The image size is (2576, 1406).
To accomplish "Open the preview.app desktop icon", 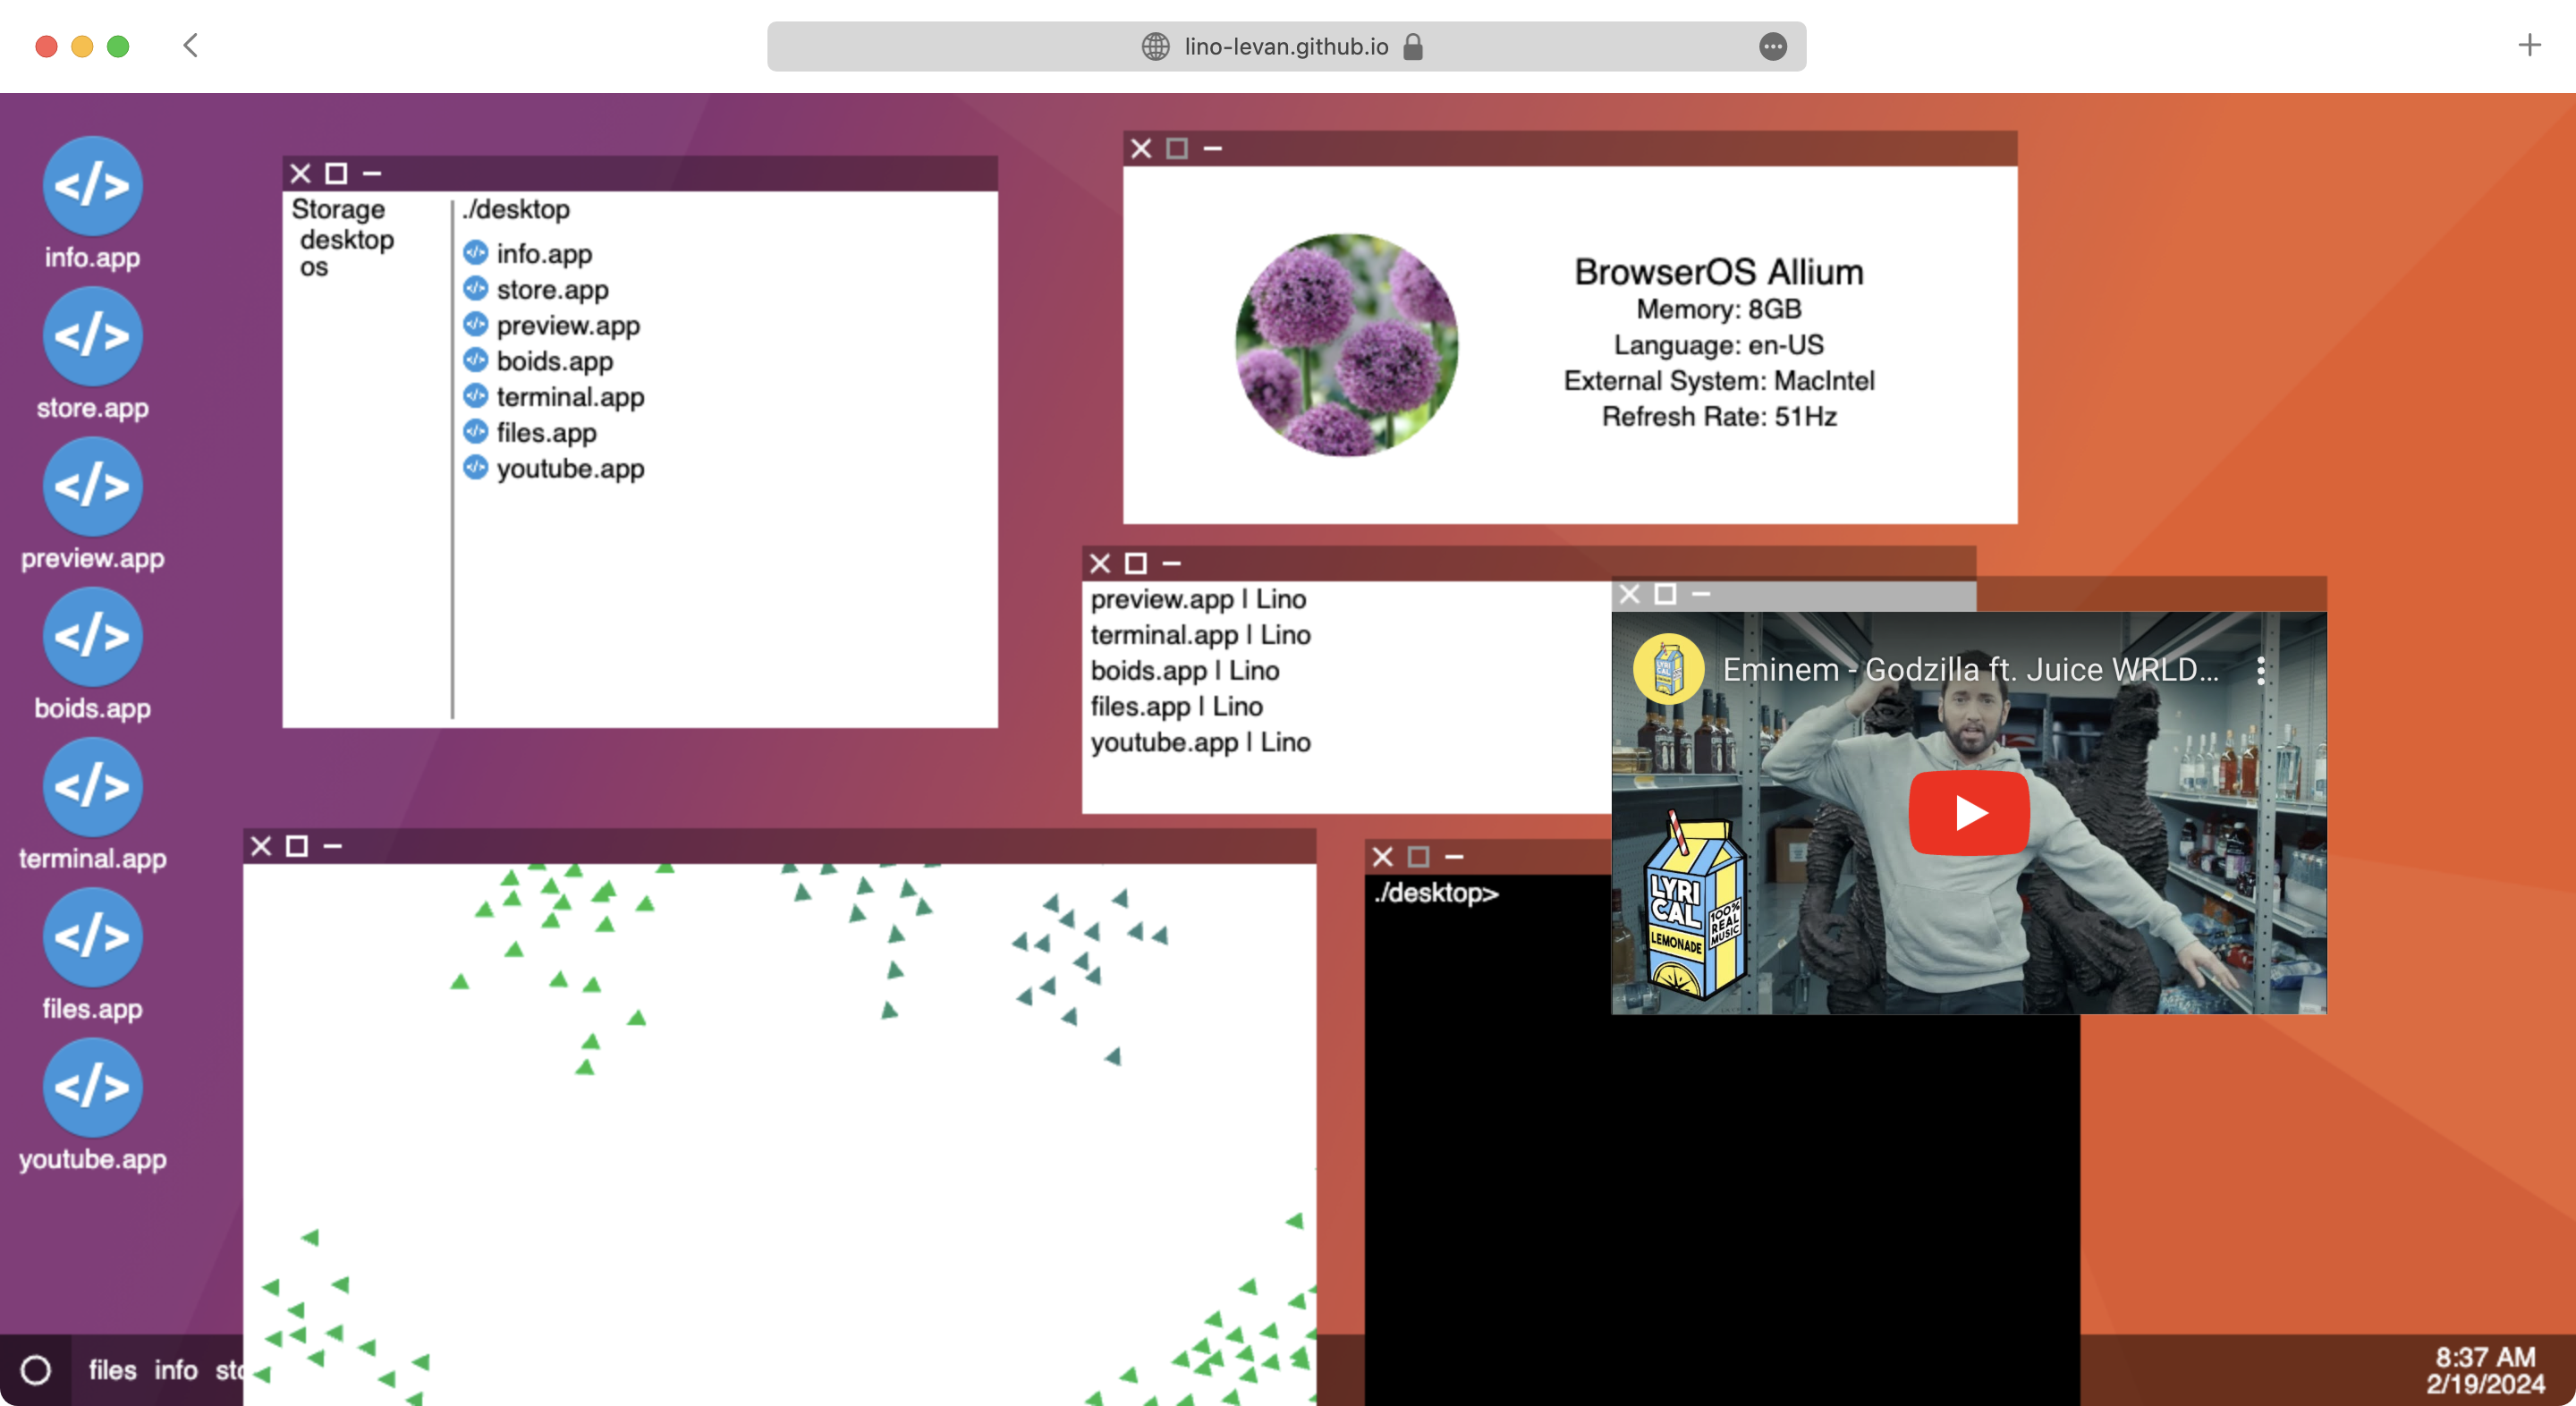I will [92, 487].
